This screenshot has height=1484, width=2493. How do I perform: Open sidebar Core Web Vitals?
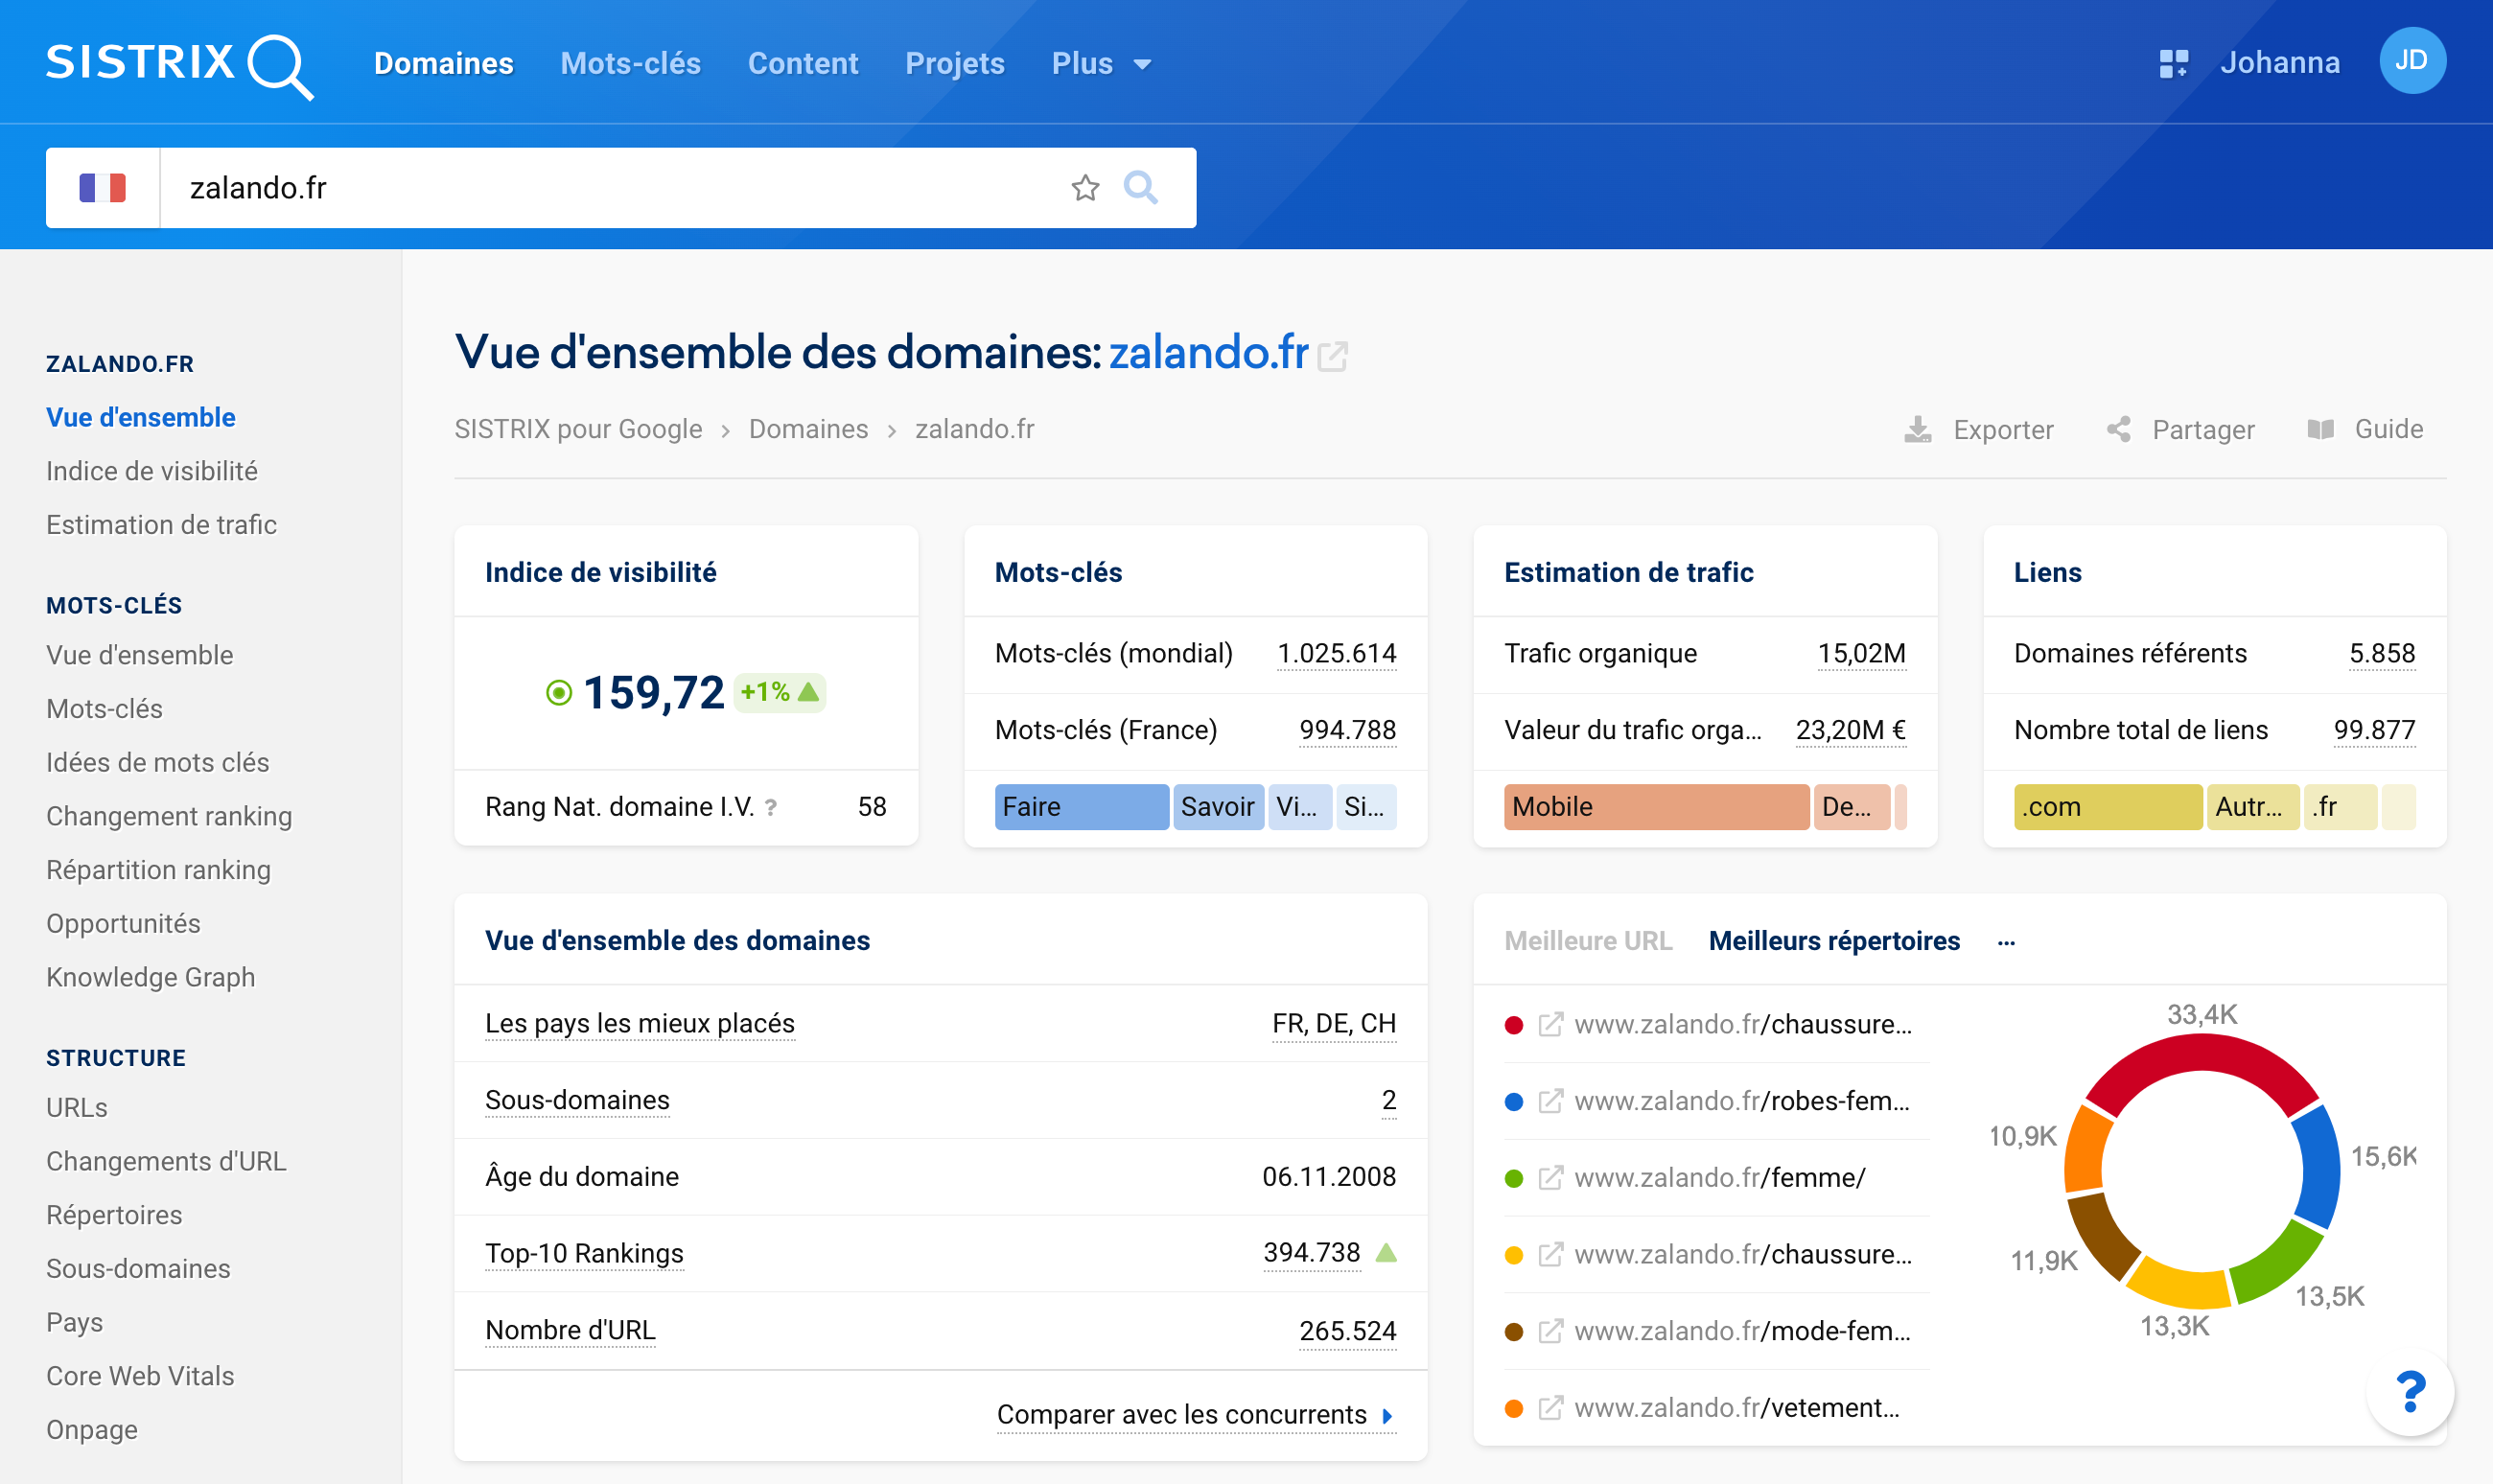140,1377
